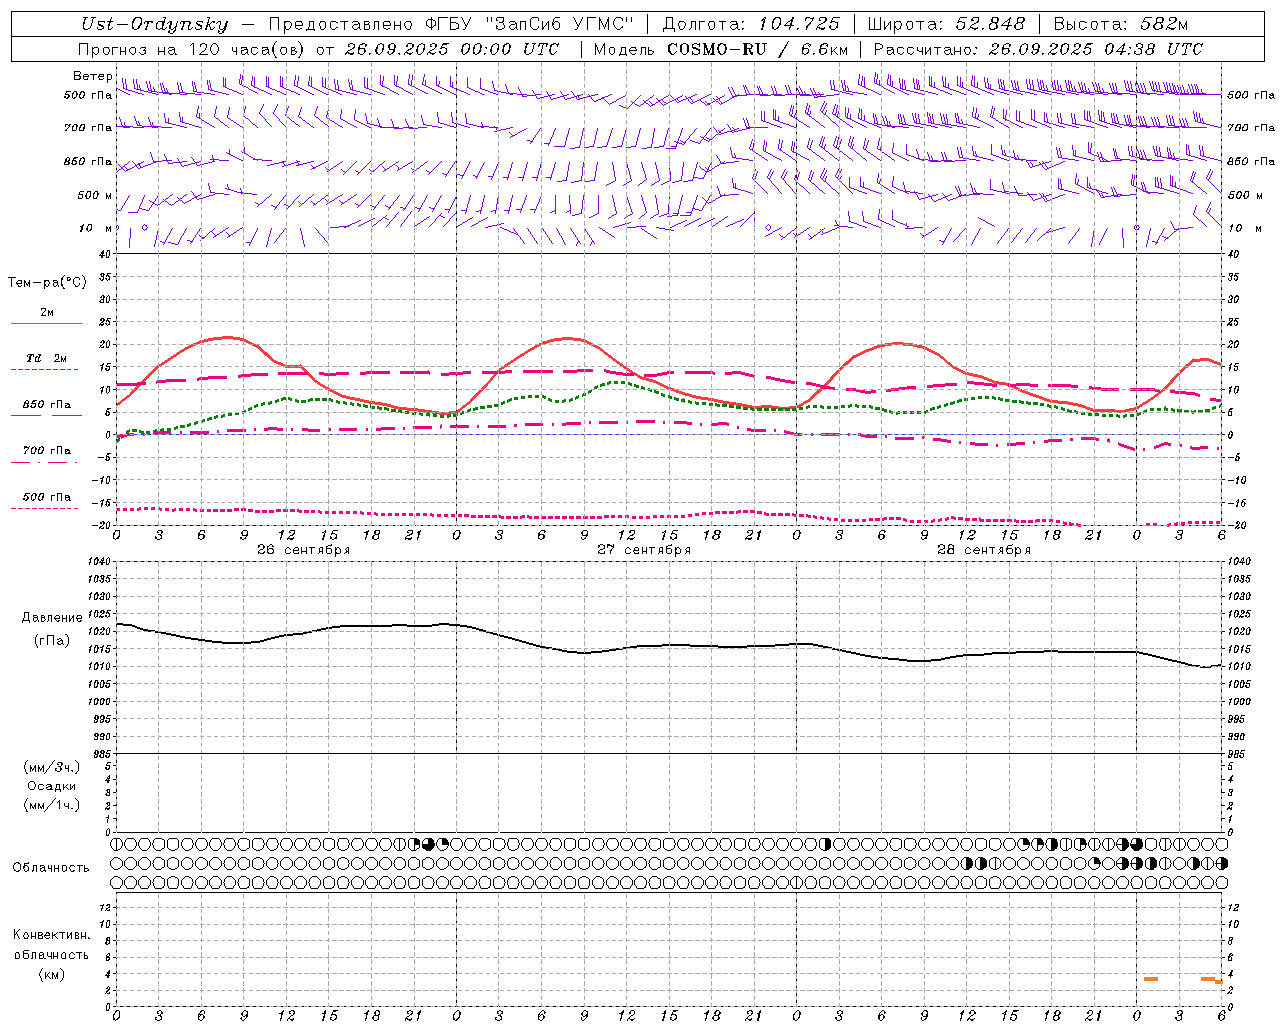Click the 'Давление' pressure panel label
Image resolution: width=1280 pixels, height=1024 pixels.
[x=52, y=618]
